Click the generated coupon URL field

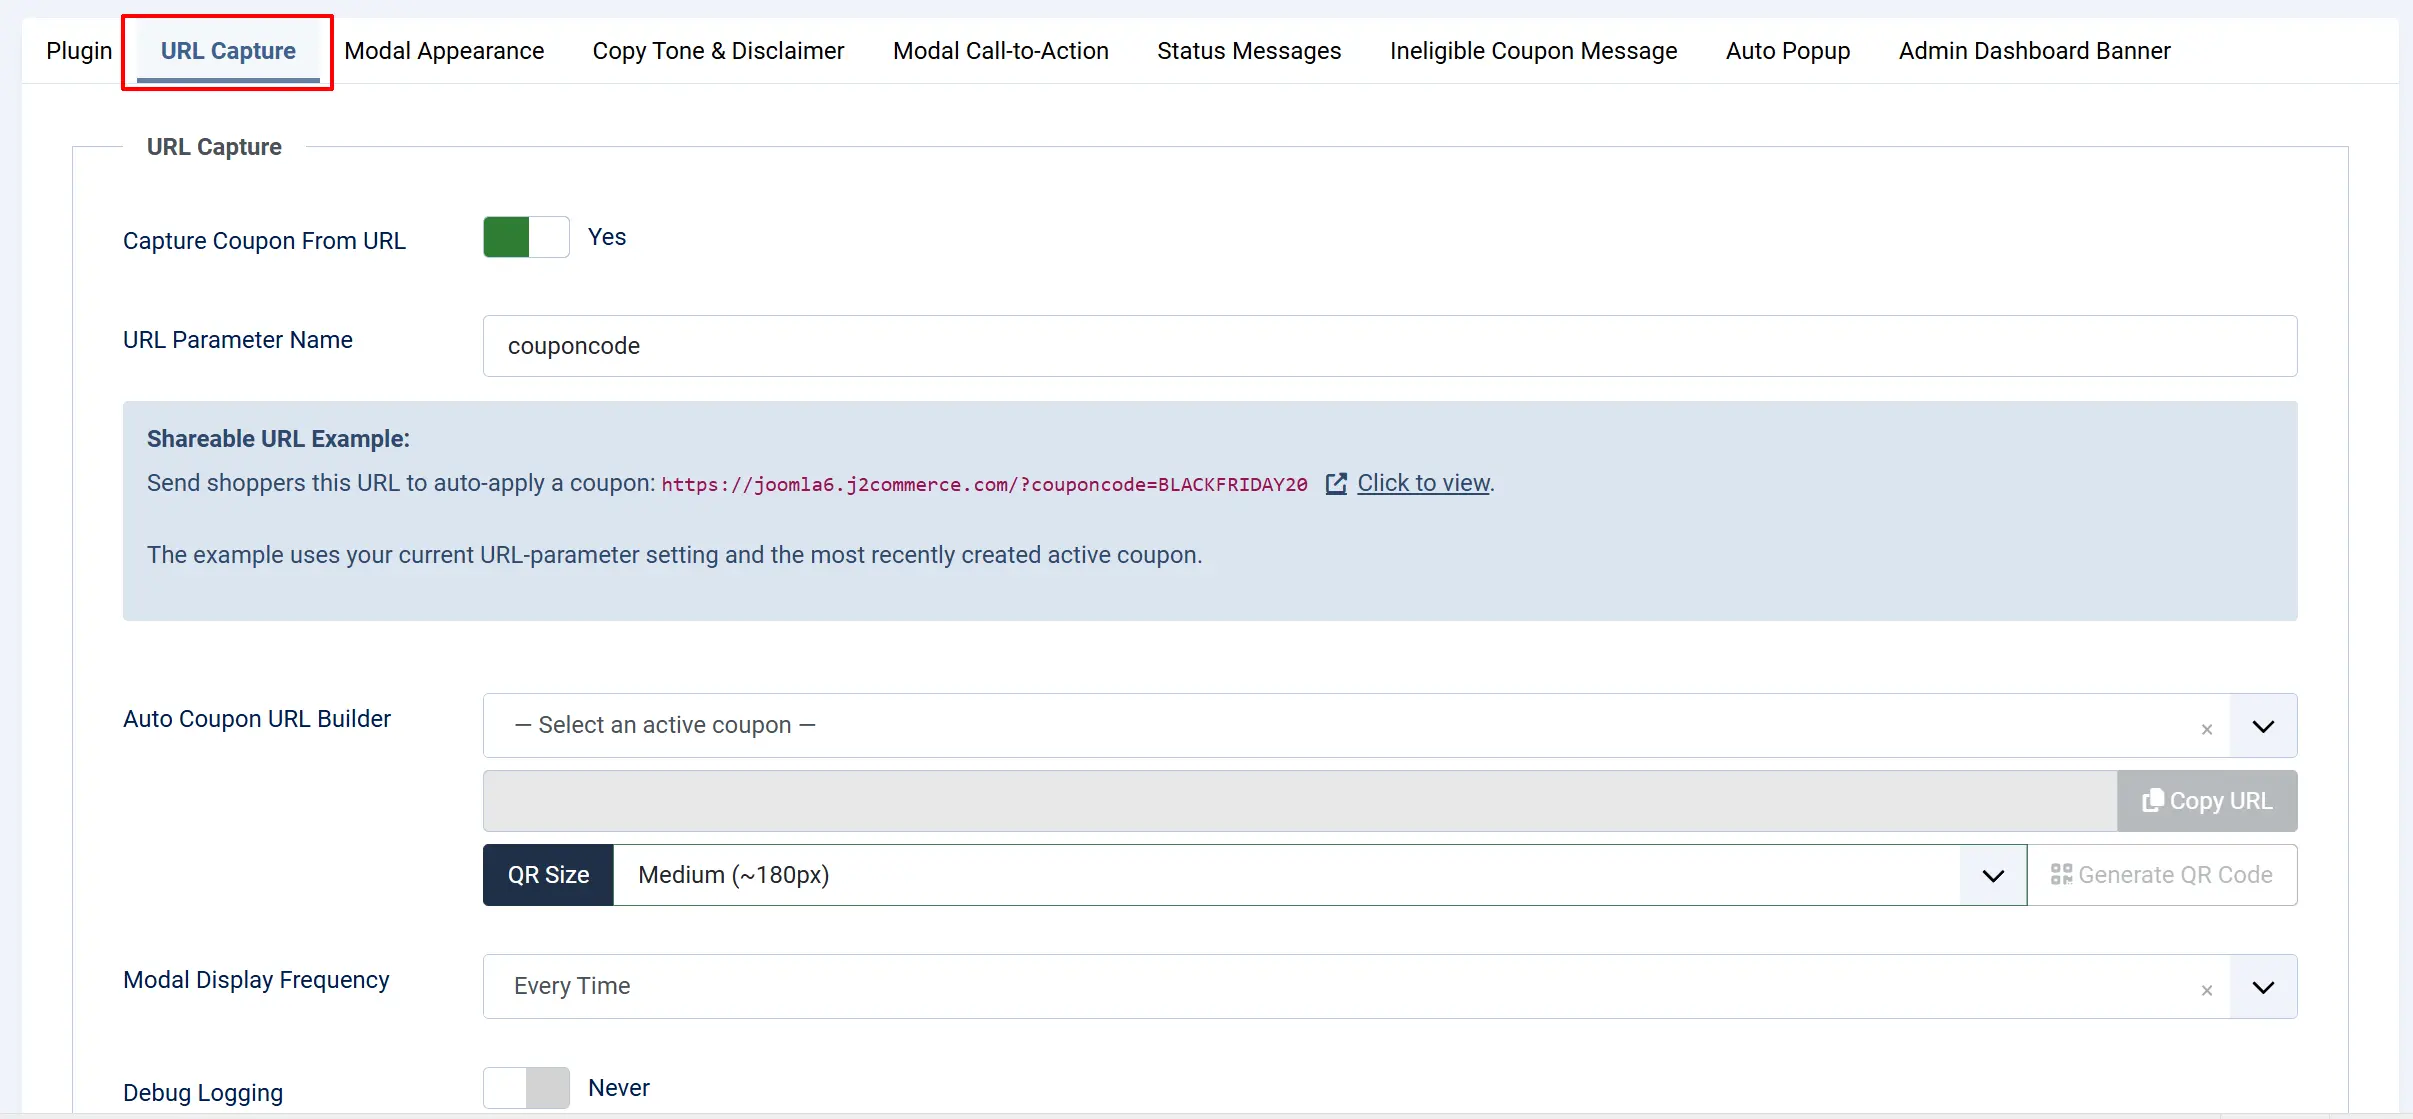pyautogui.click(x=1300, y=801)
